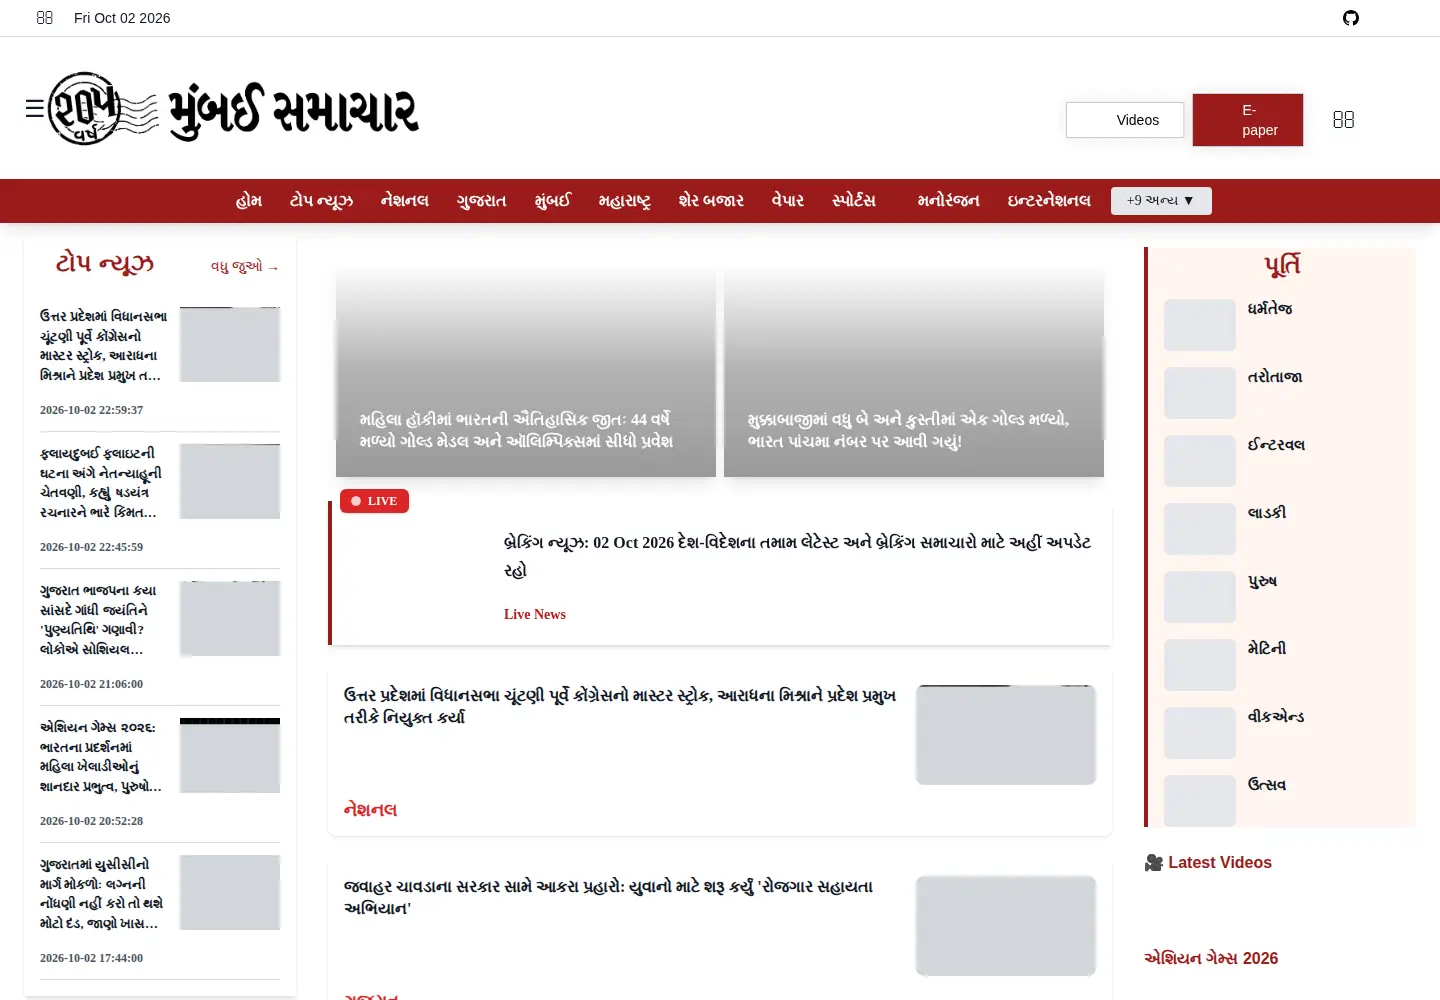This screenshot has height=1000, width=1440.
Task: Open the ગુજરાત menu item
Action: 482,201
